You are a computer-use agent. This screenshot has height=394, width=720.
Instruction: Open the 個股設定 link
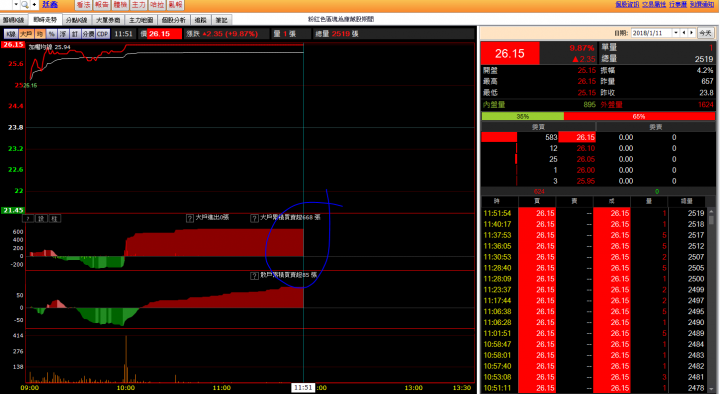point(627,4)
